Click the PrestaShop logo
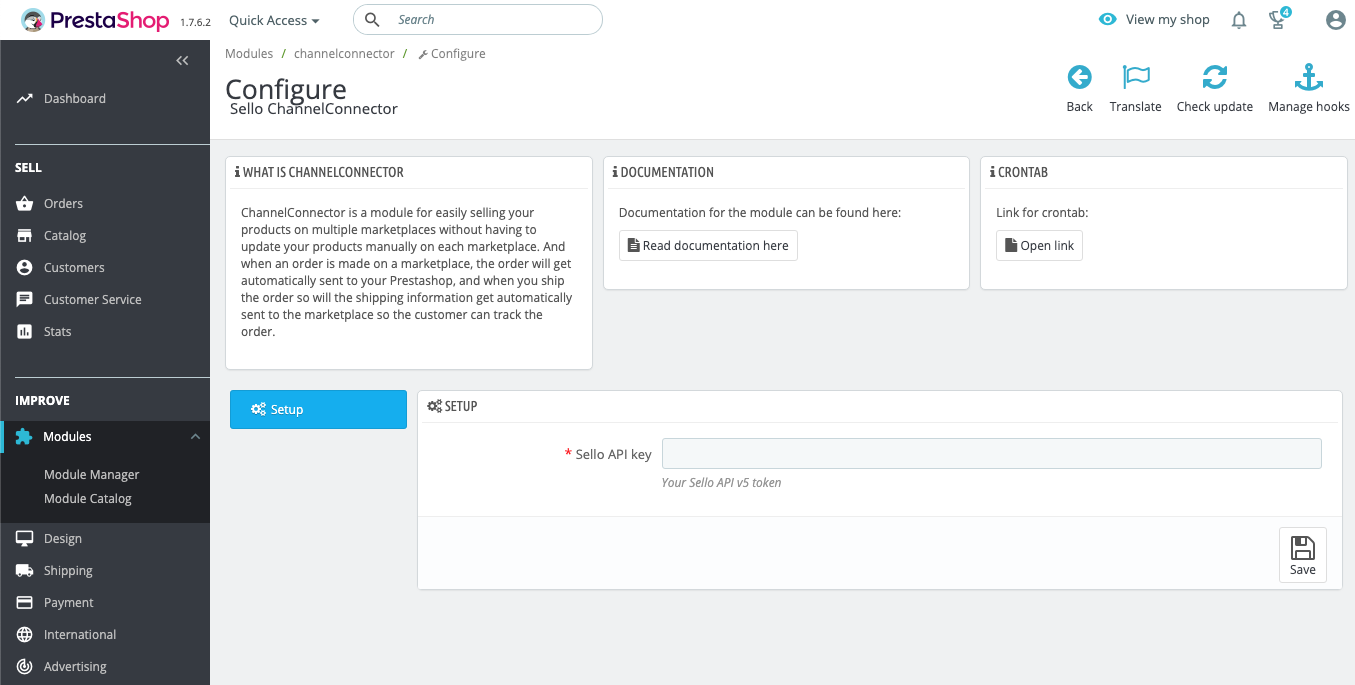1355x685 pixels. (x=95, y=20)
